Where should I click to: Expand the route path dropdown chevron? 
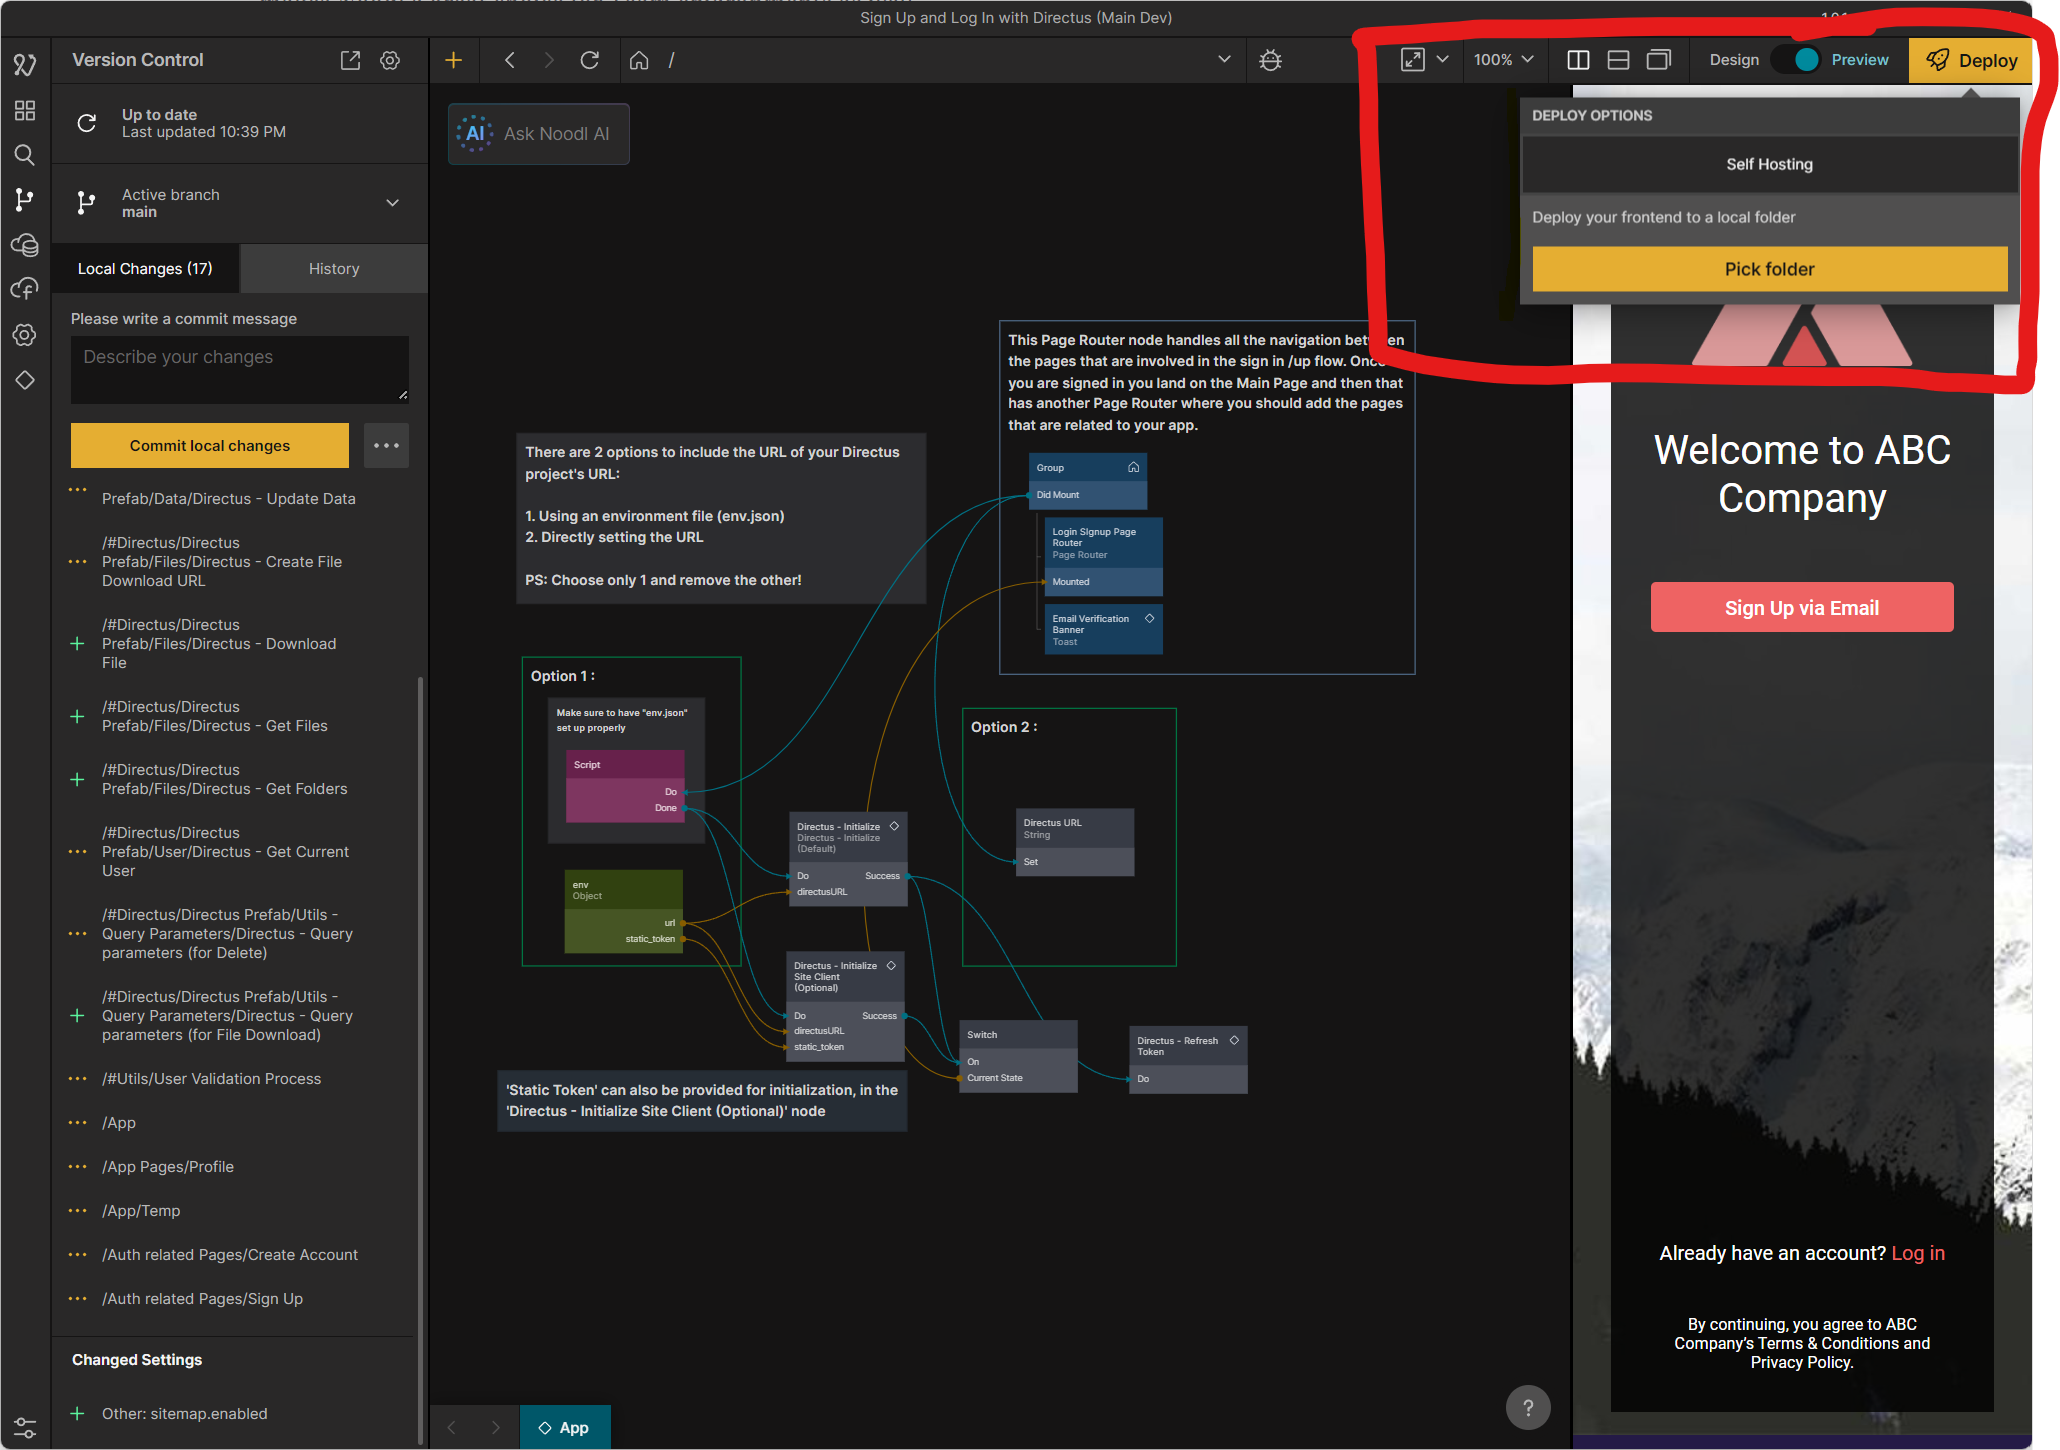(x=1224, y=60)
